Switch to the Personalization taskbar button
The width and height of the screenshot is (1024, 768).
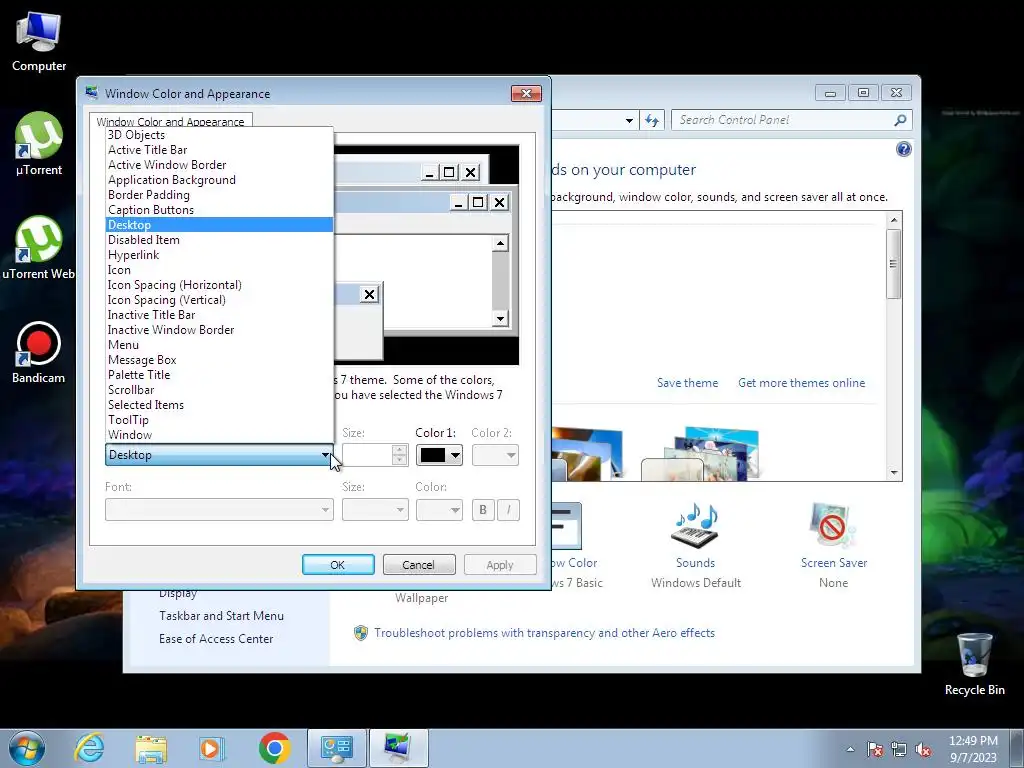398,748
